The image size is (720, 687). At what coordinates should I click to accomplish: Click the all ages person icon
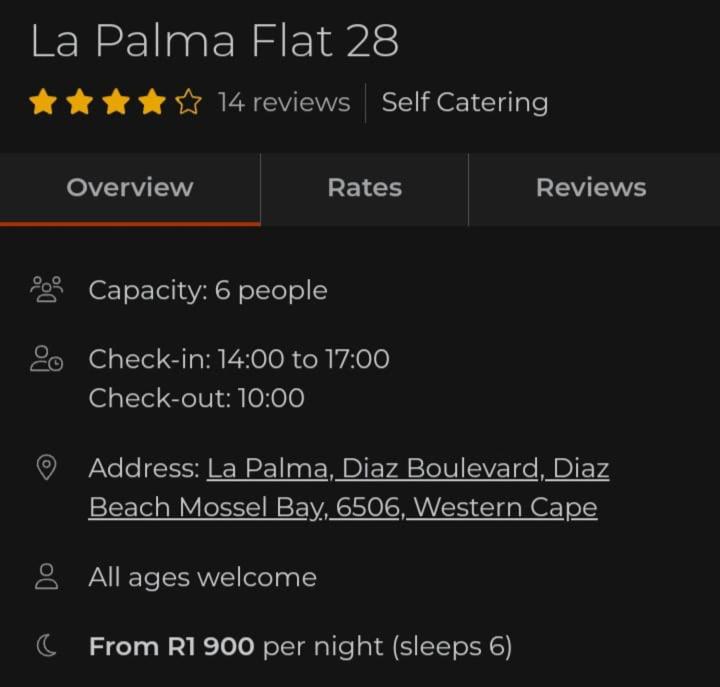[x=46, y=577]
